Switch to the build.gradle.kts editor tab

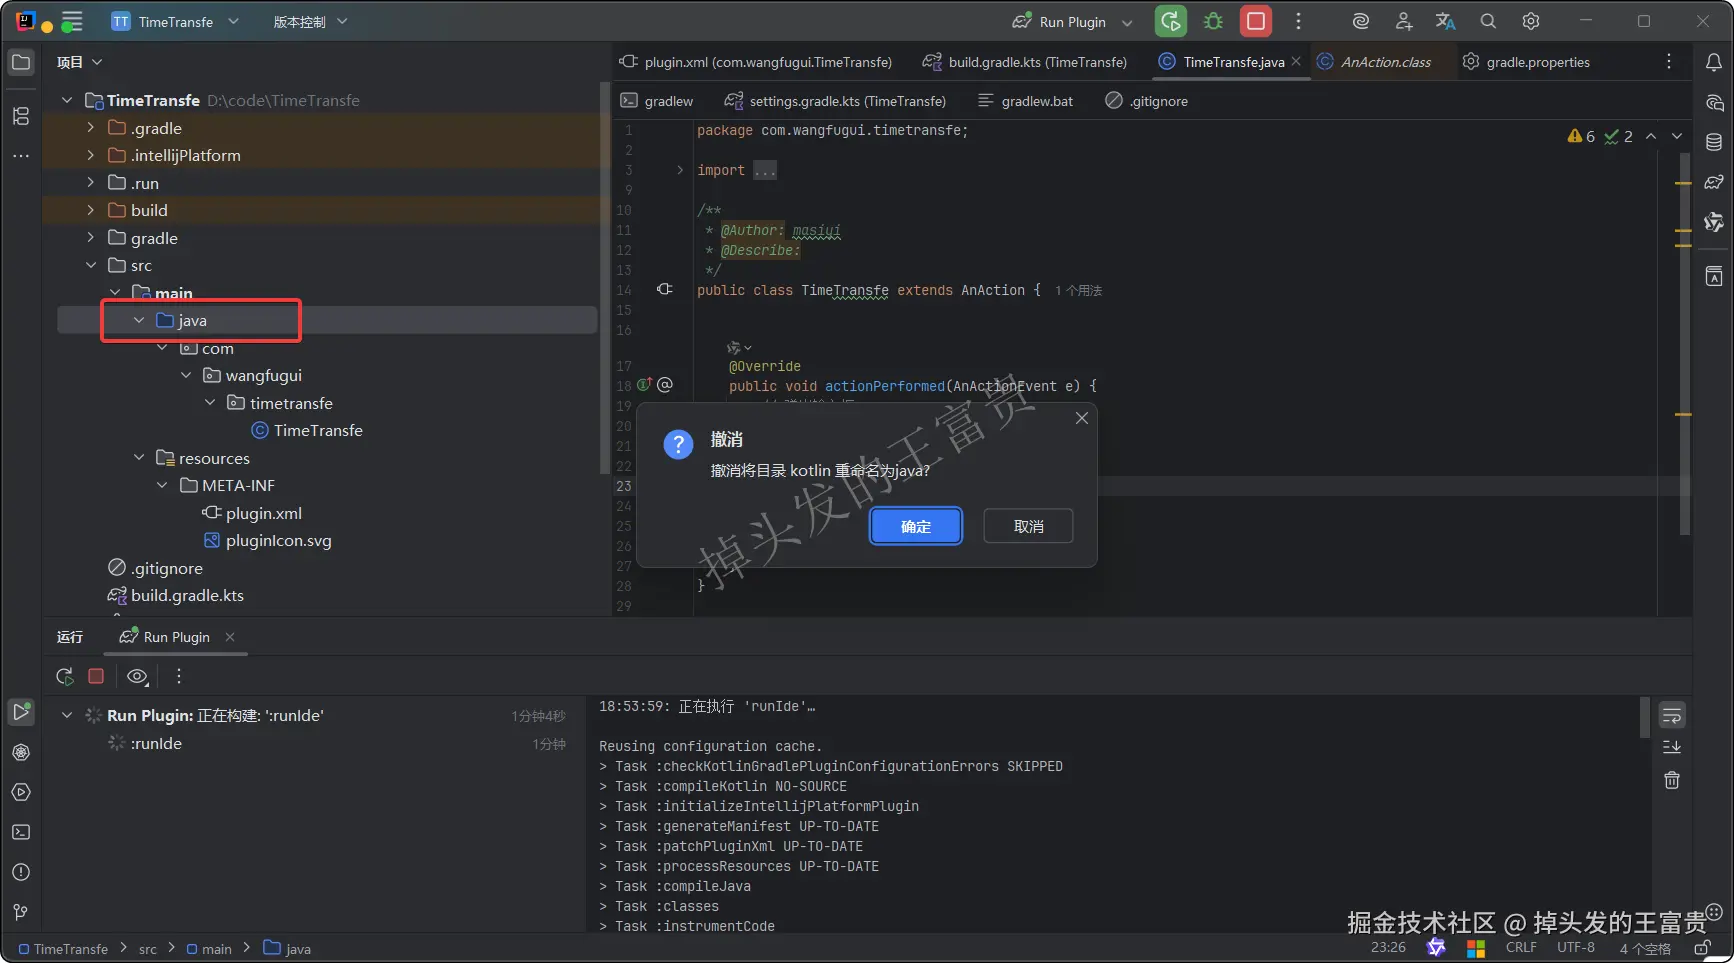(1036, 62)
